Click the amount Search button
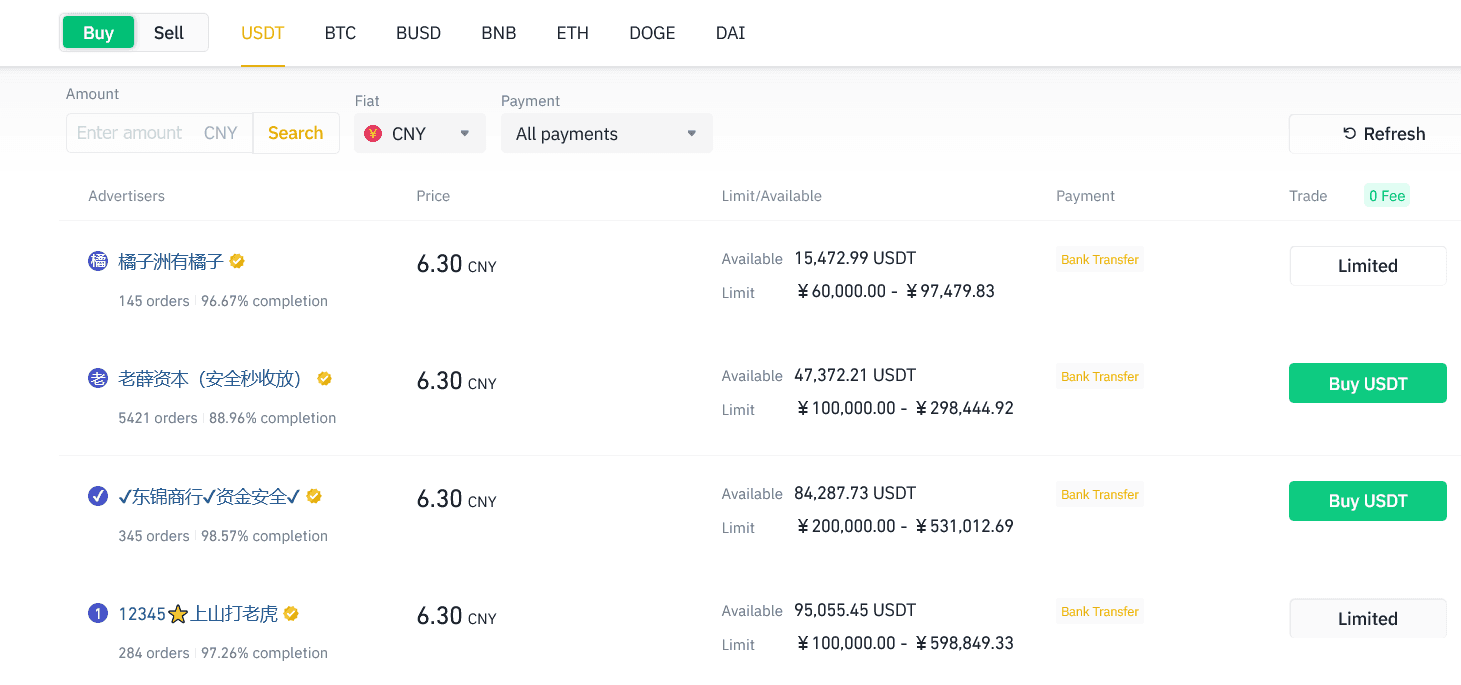Viewport: 1461px width, 685px height. [295, 133]
